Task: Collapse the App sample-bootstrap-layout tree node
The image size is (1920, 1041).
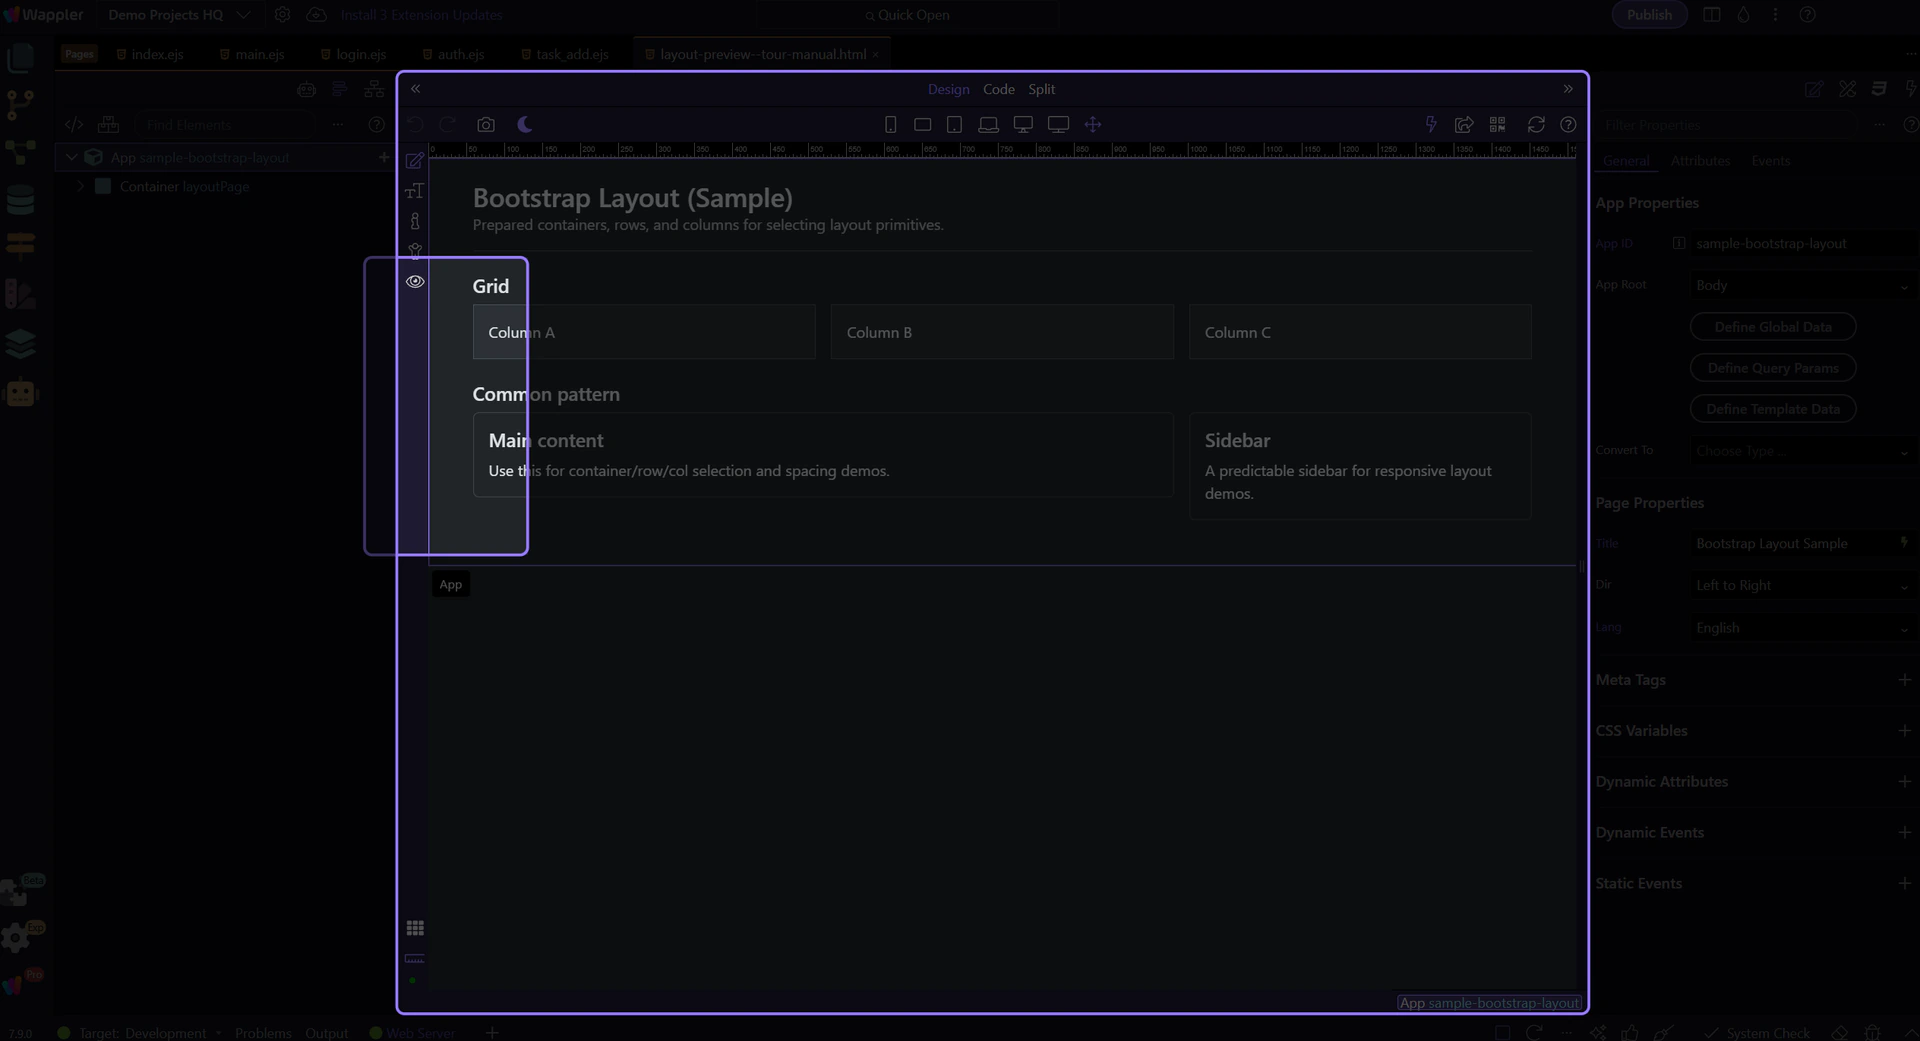Action: tap(72, 157)
